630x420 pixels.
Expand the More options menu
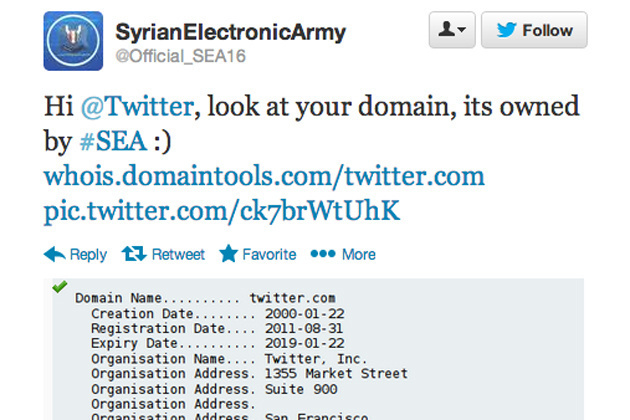pos(358,254)
